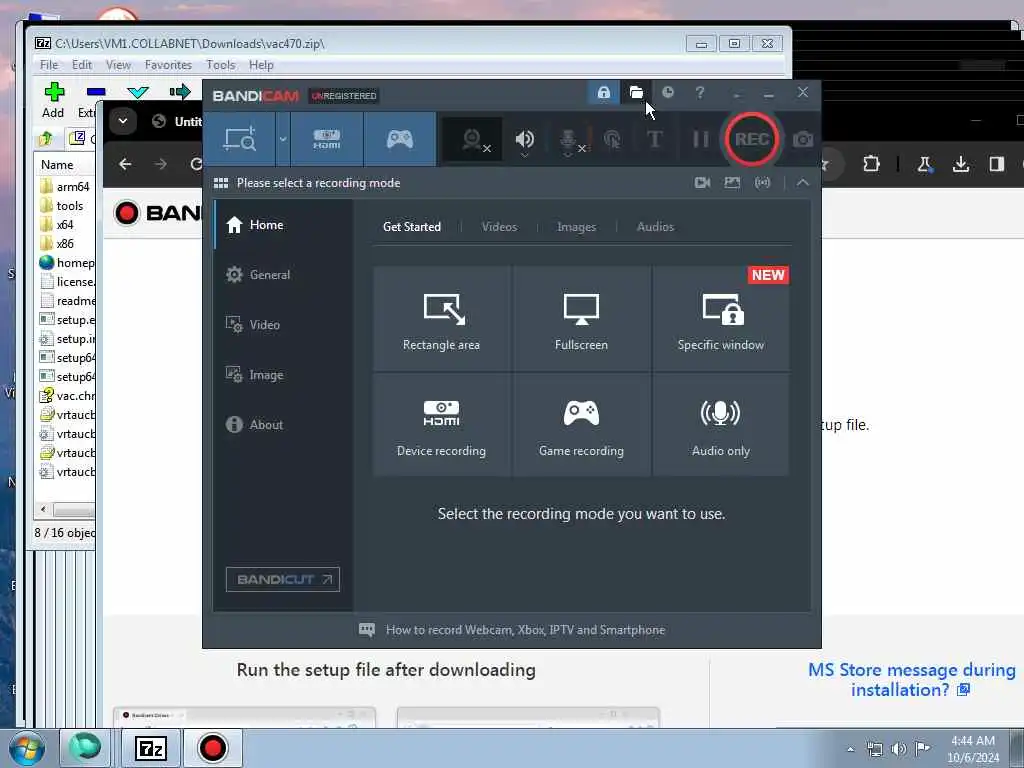Screen dimensions: 1024x768
Task: Open Video settings in Bandicam sidebar
Action: tap(283, 325)
